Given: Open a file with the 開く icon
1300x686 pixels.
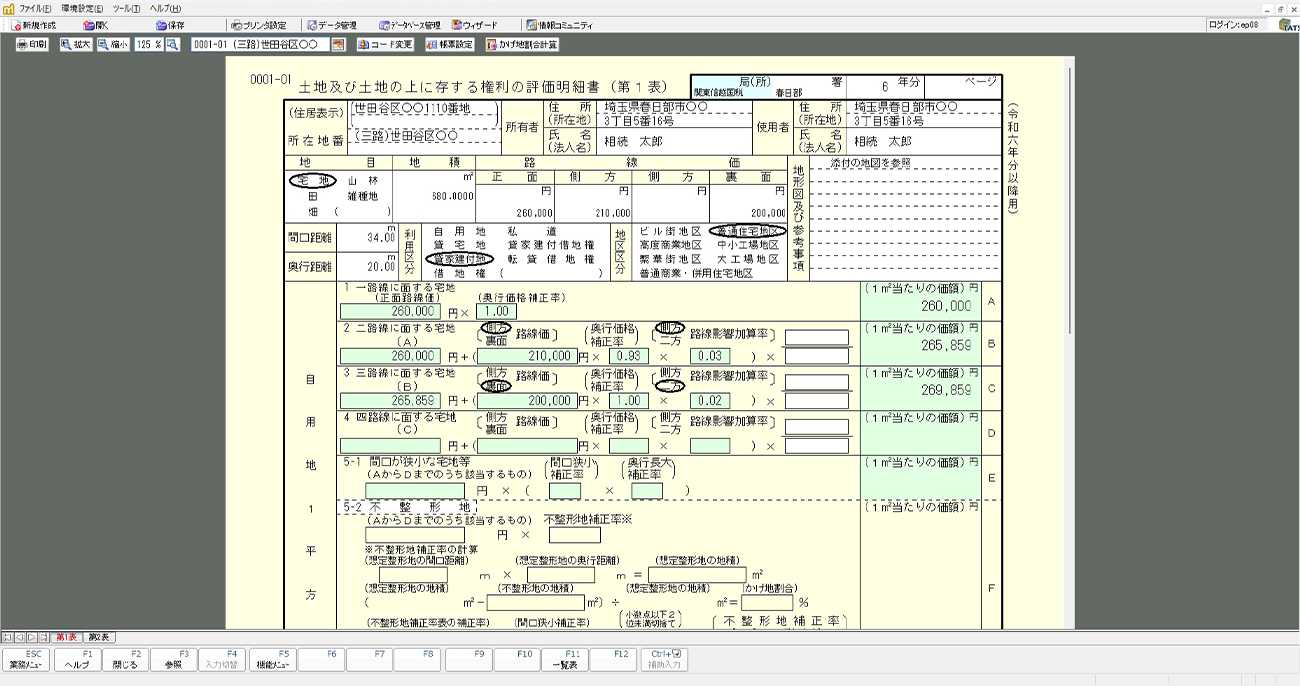Looking at the screenshot, I should [95, 25].
